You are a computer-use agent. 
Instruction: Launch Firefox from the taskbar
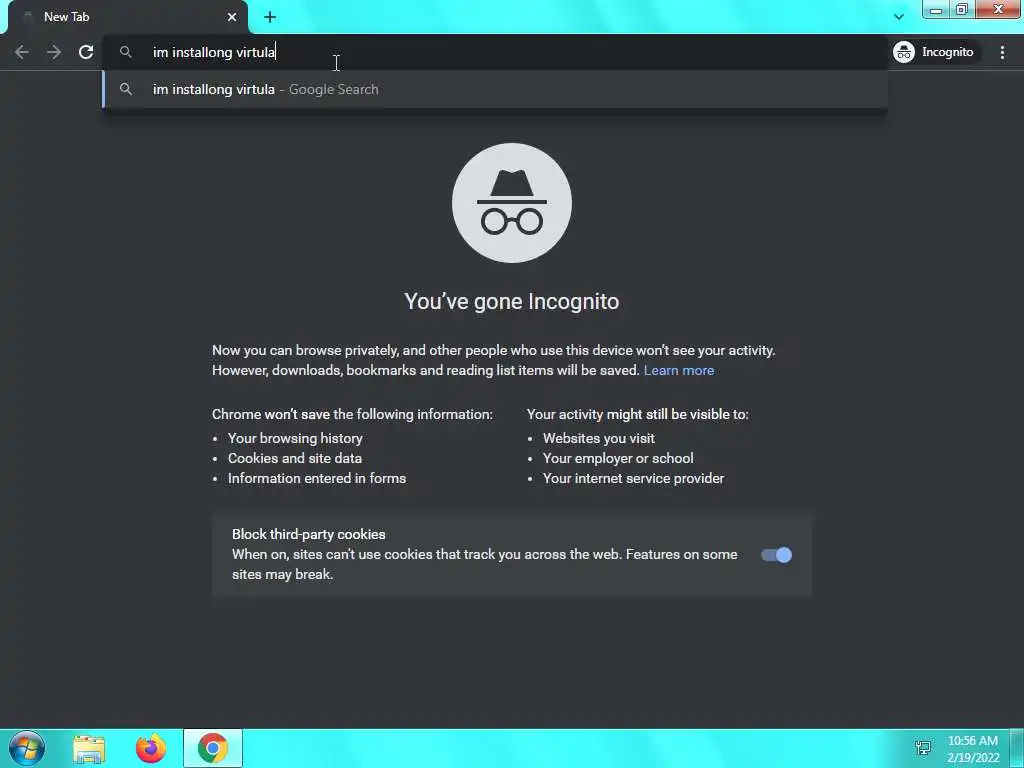tap(151, 749)
